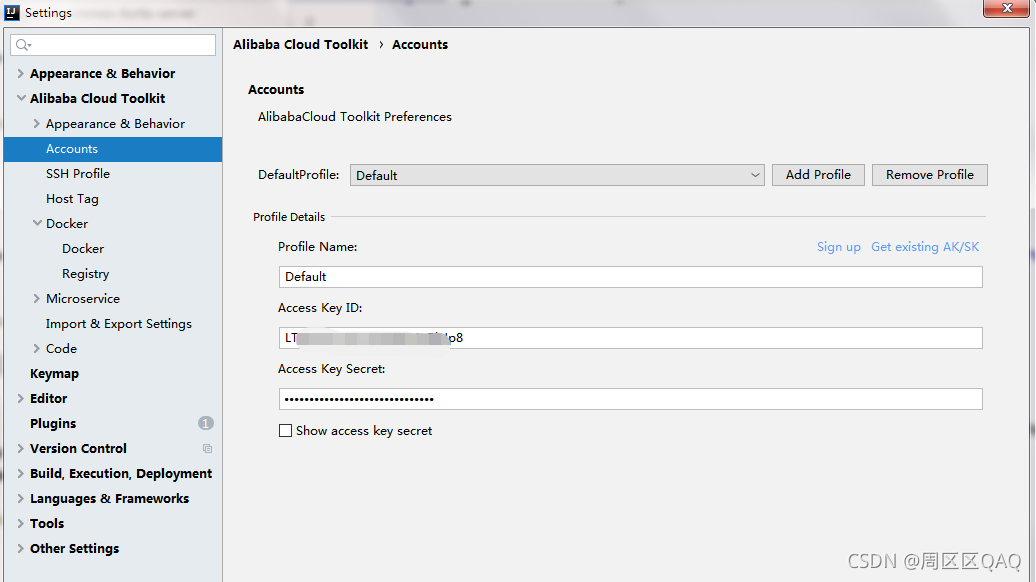Select Docker child item under Docker
Image resolution: width=1036 pixels, height=582 pixels.
pyautogui.click(x=83, y=248)
